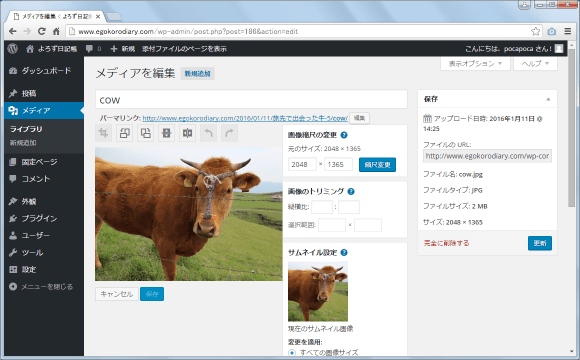Select the crop tool icon
This screenshot has width=580, height=360.
(x=104, y=133)
